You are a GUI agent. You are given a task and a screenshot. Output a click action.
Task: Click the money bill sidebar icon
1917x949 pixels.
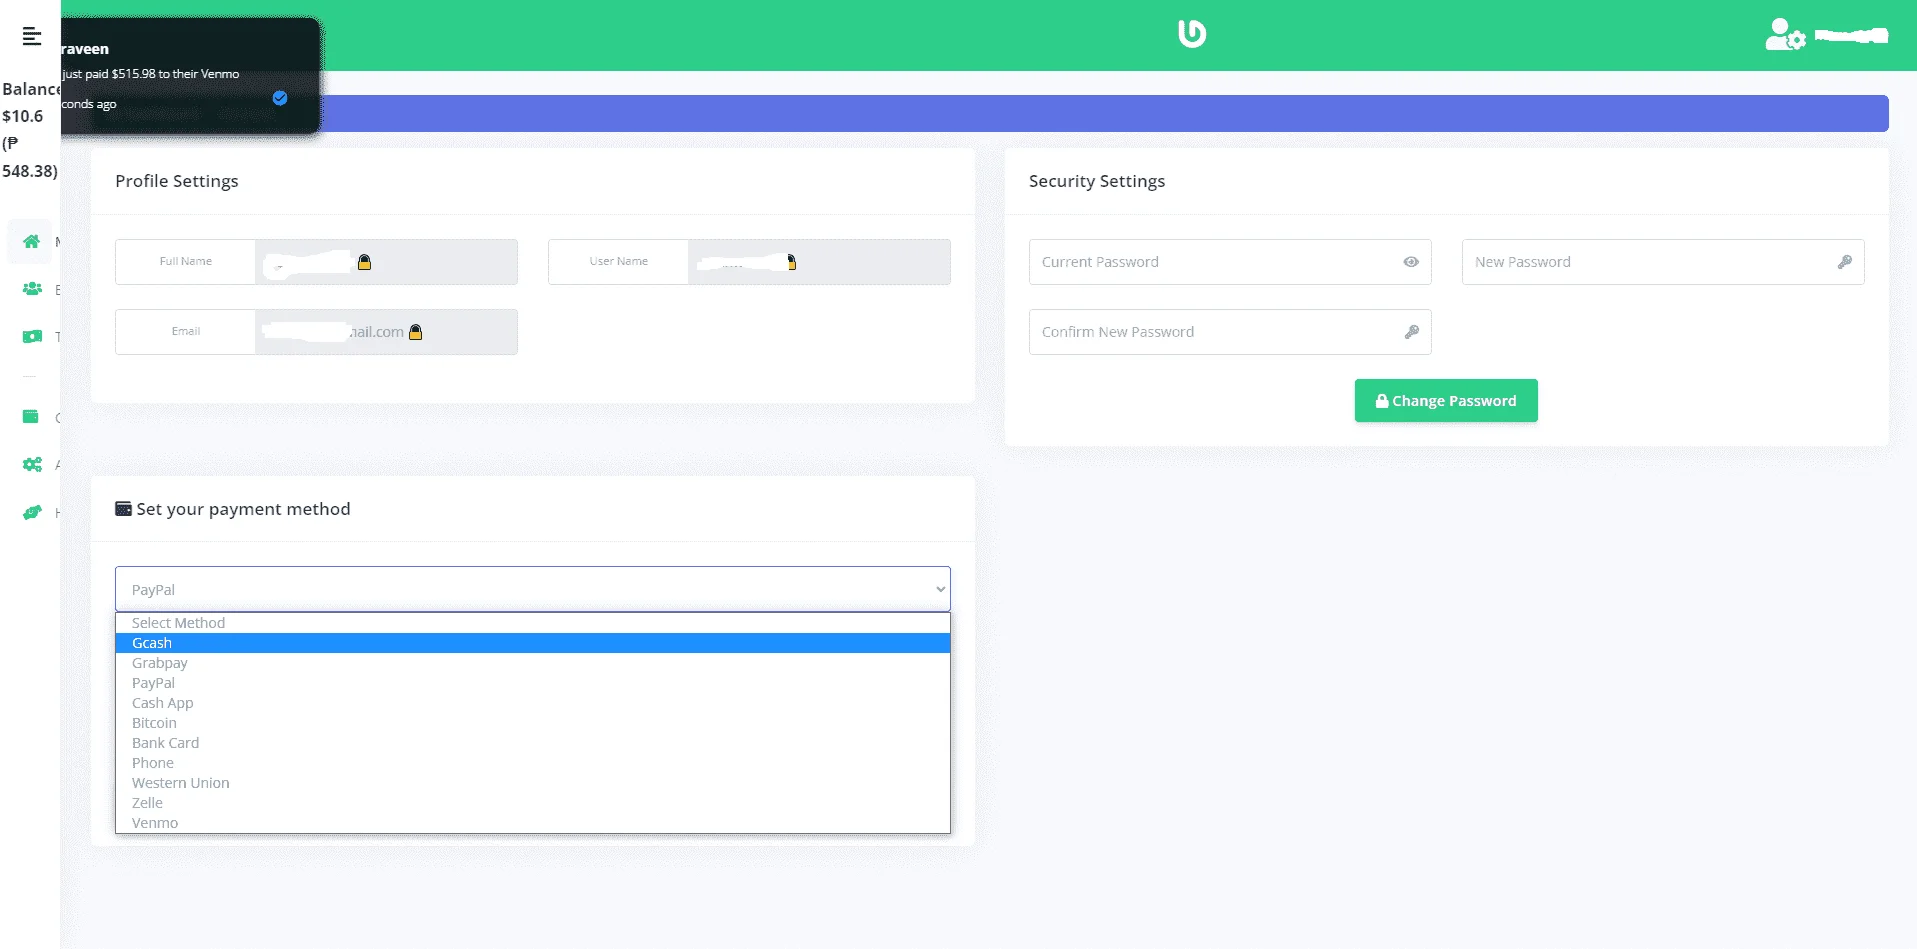coord(32,337)
